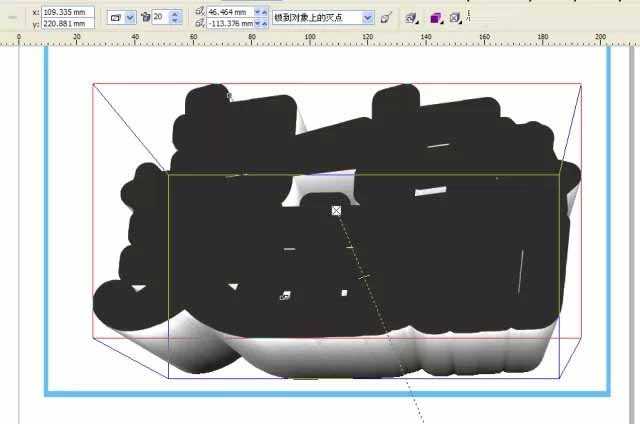The width and height of the screenshot is (640, 424).
Task: Click the x position field 109.335 mm
Action: tap(67, 12)
